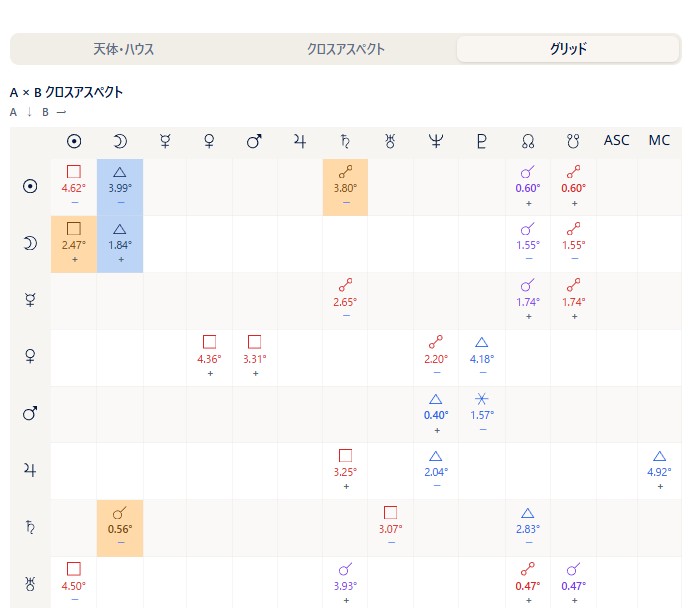Click the orange Sun-Saturn opposition 3.80° cell
697x608 pixels.
tap(345, 187)
